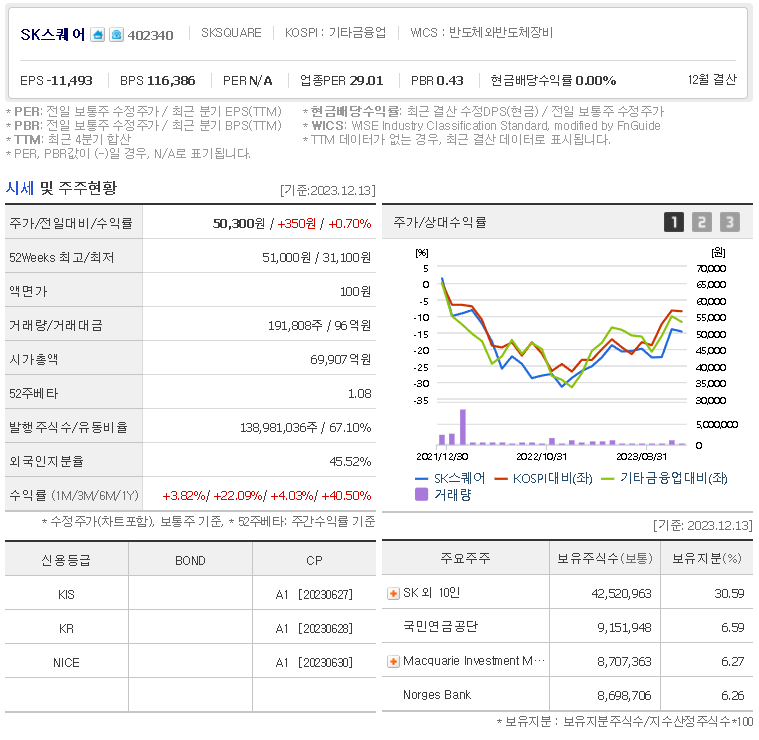Click the BOND column header
The width and height of the screenshot is (759, 740).
click(190, 560)
